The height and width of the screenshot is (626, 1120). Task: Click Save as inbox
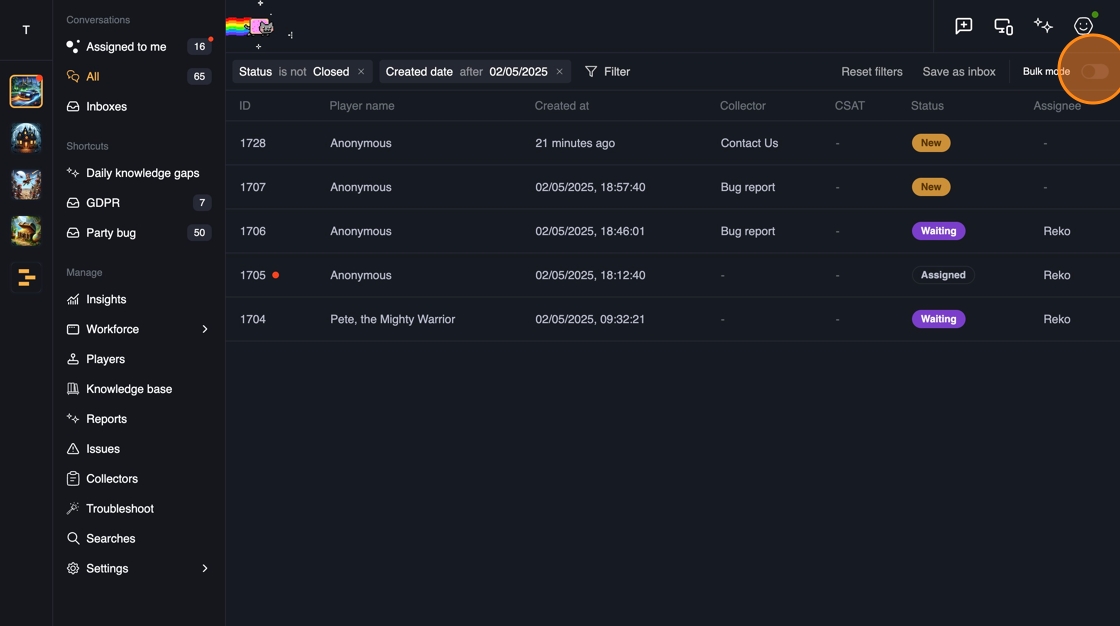(x=959, y=72)
